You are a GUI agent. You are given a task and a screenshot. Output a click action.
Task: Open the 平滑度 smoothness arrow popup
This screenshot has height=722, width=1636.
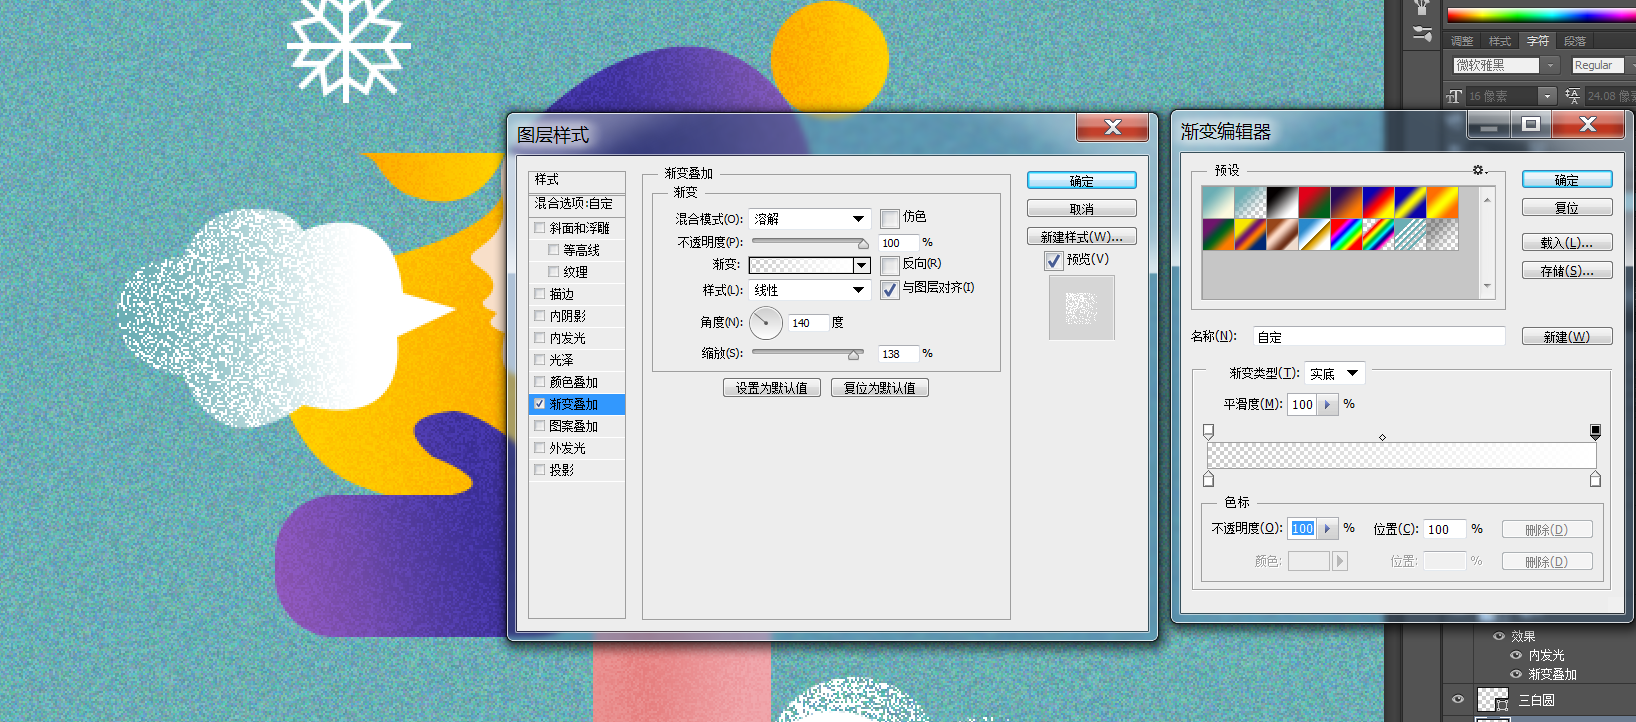pyautogui.click(x=1327, y=405)
